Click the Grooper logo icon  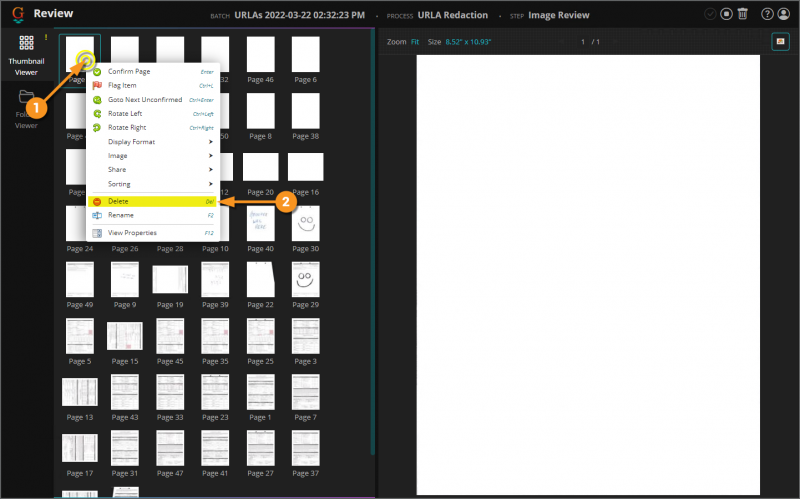click(18, 14)
